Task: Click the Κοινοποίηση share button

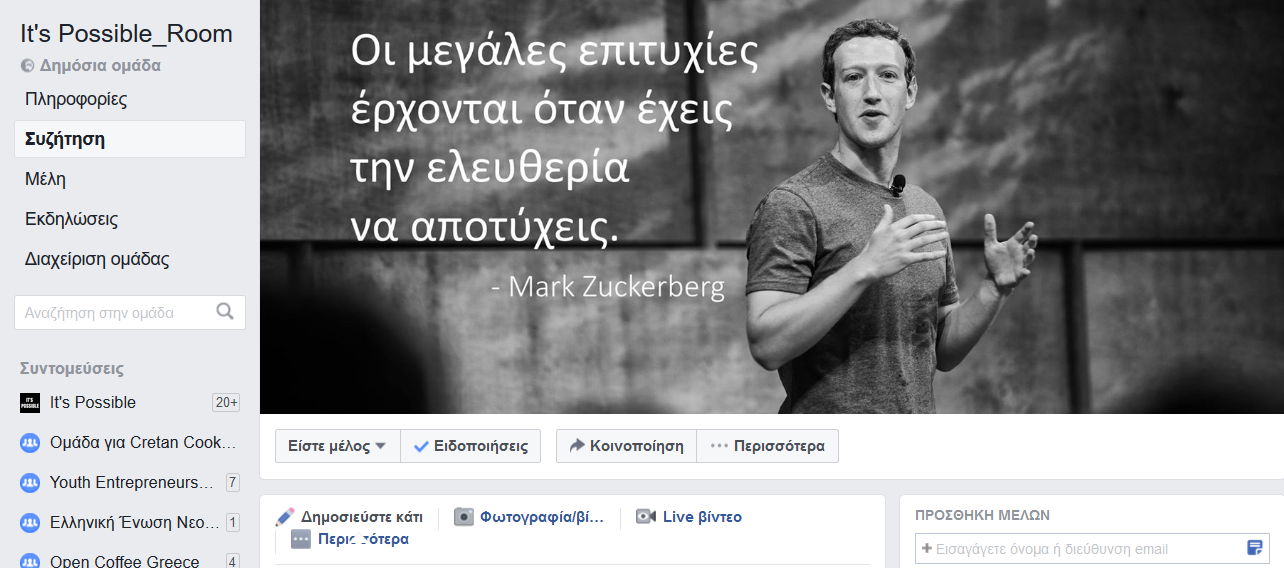Action: click(626, 446)
